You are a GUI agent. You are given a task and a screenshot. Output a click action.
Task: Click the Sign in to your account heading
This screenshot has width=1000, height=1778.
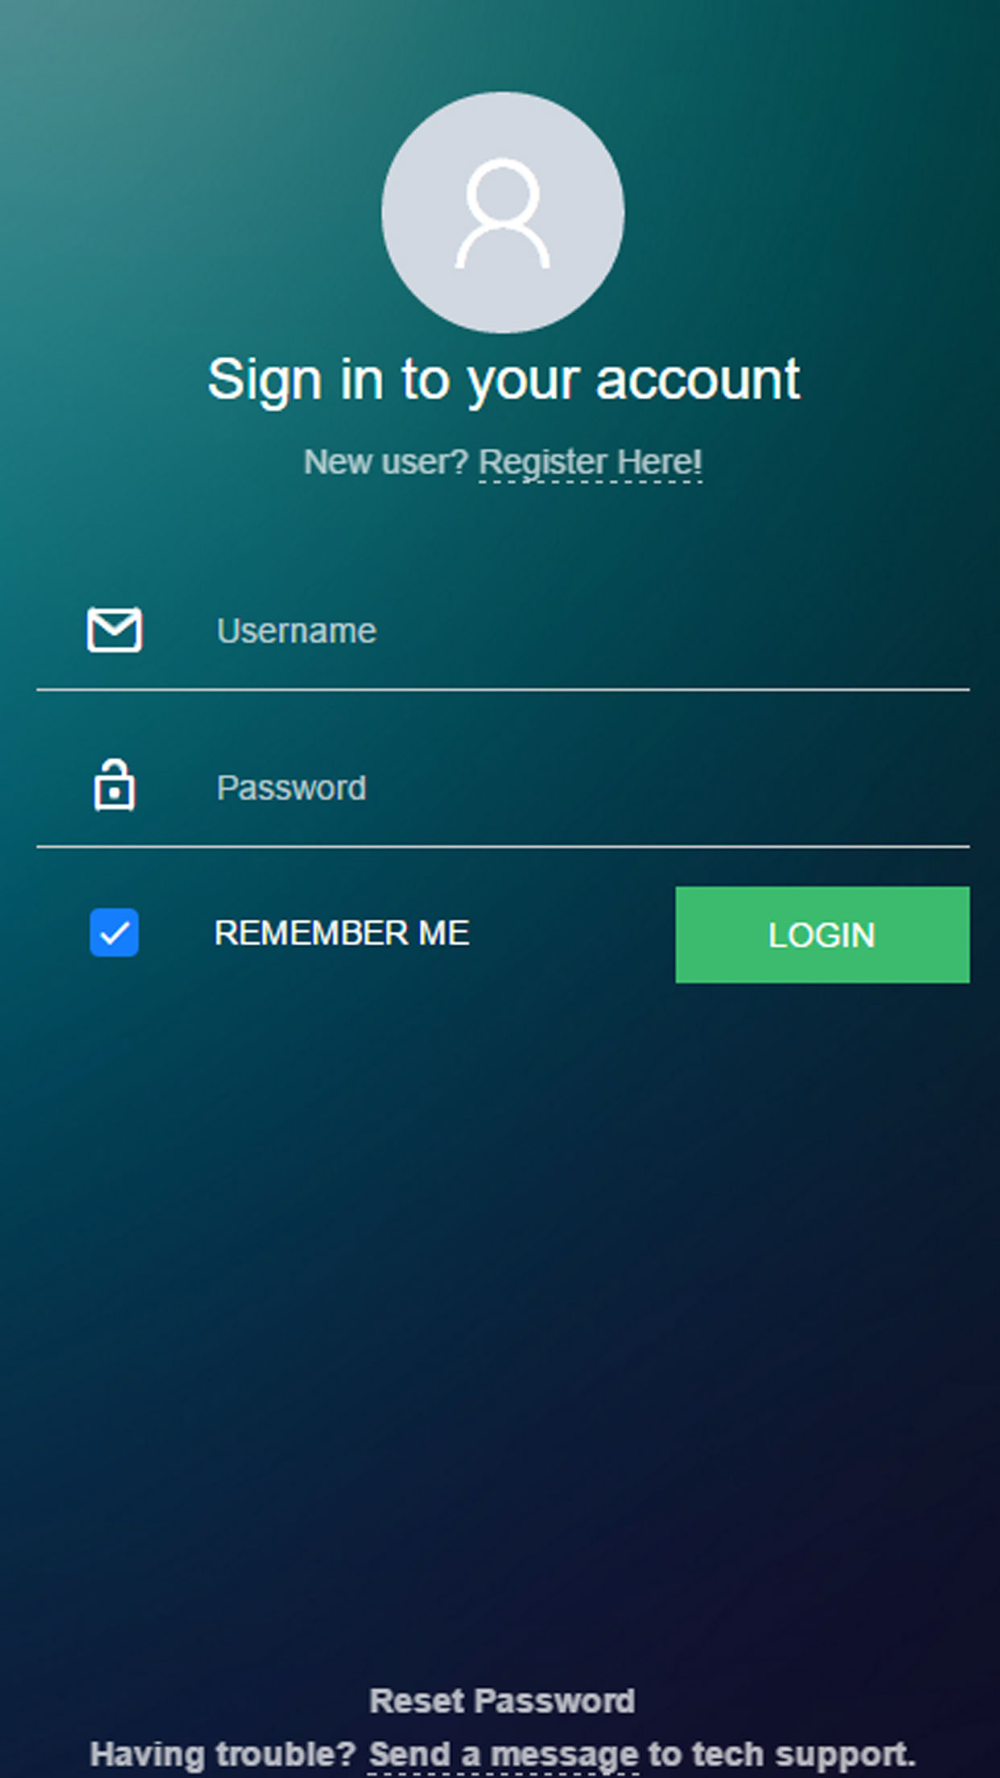coord(504,380)
